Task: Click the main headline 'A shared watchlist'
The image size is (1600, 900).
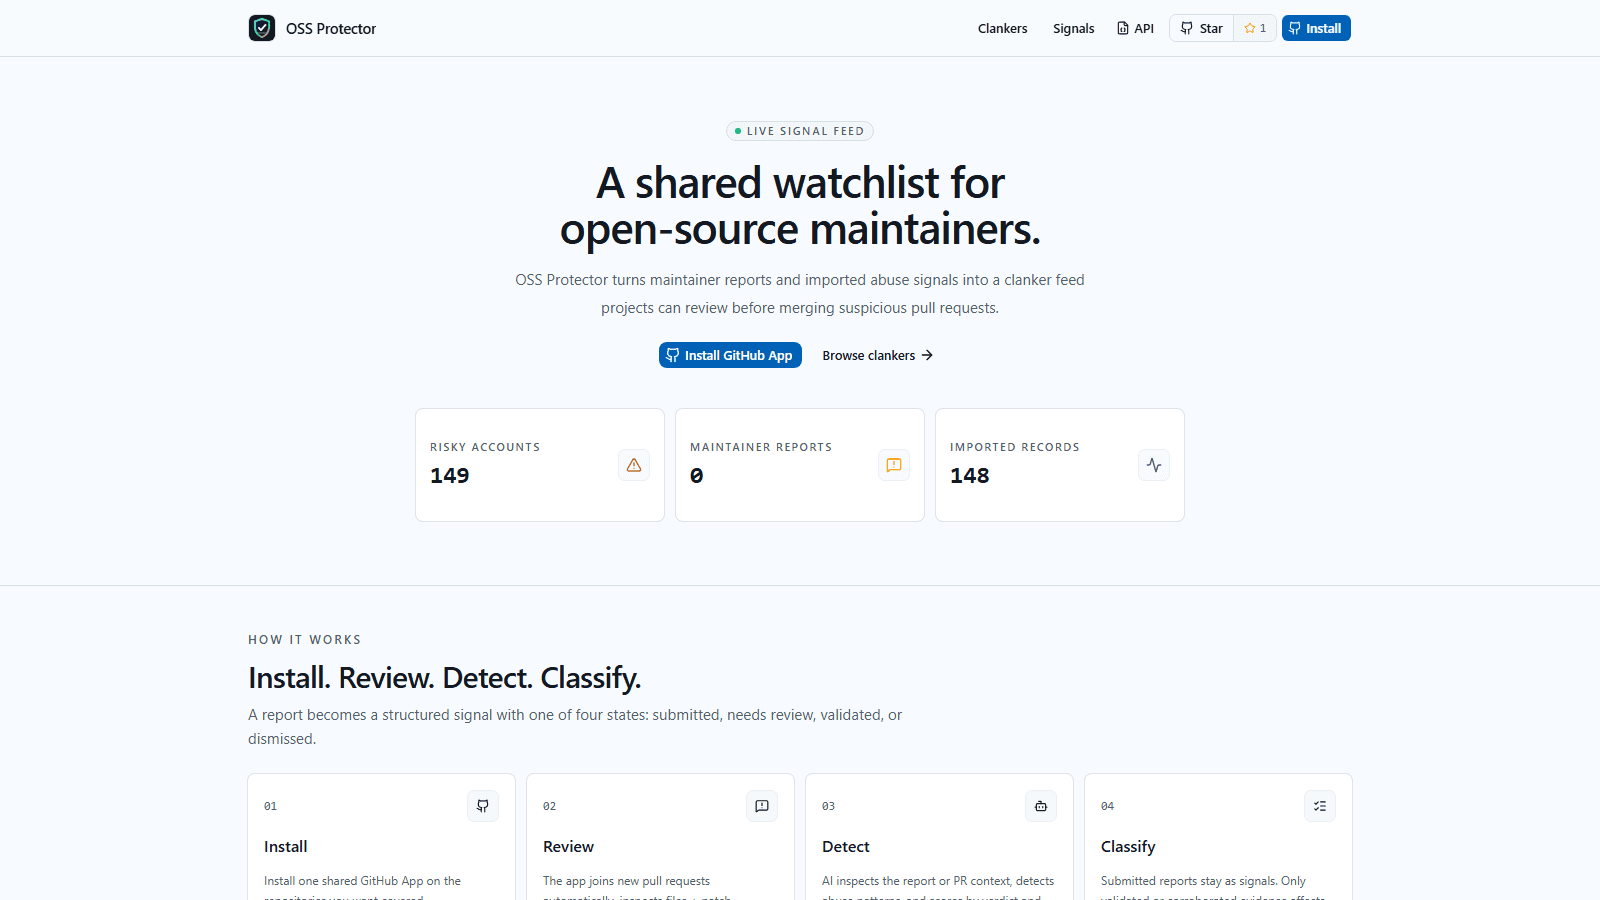Action: click(800, 206)
